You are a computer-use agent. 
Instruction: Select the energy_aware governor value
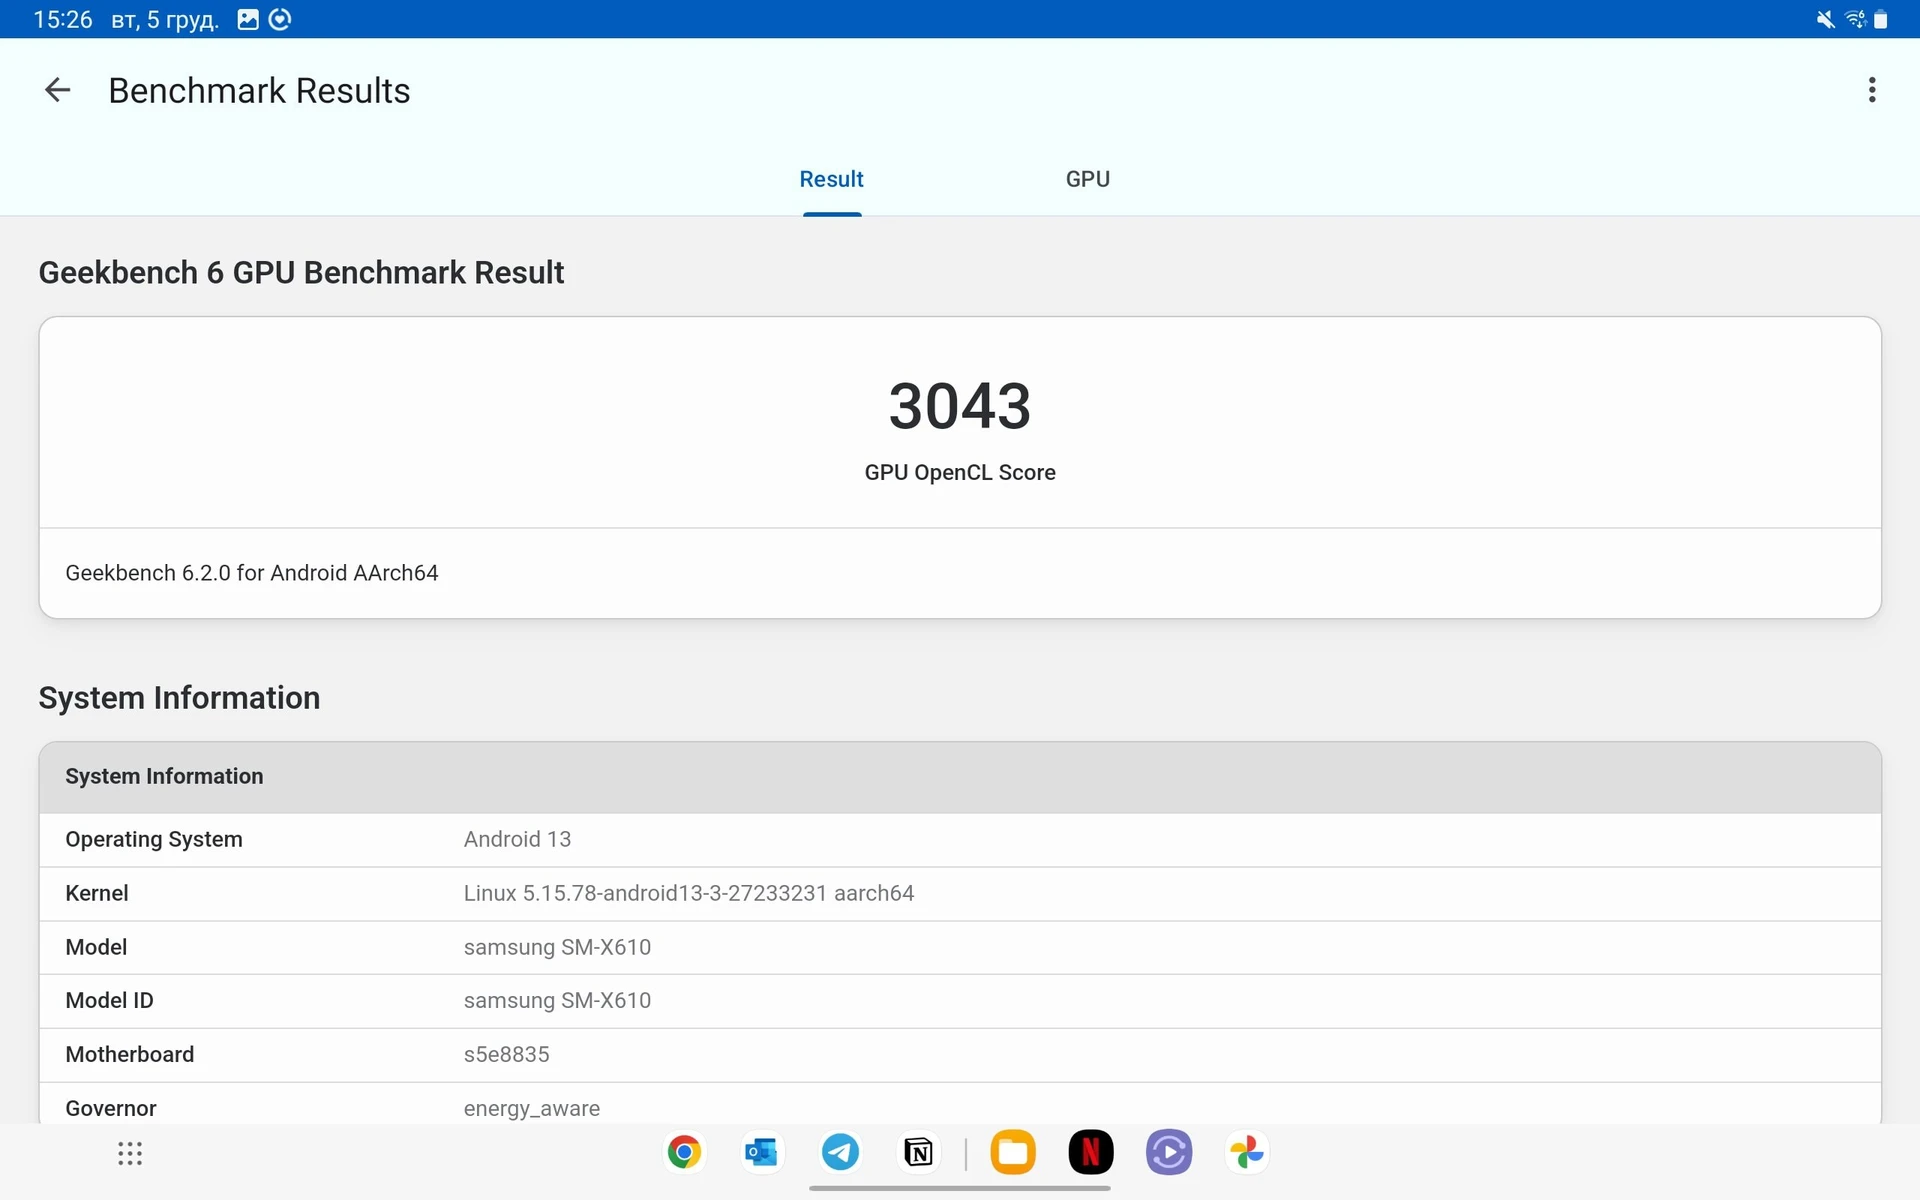pyautogui.click(x=532, y=1109)
